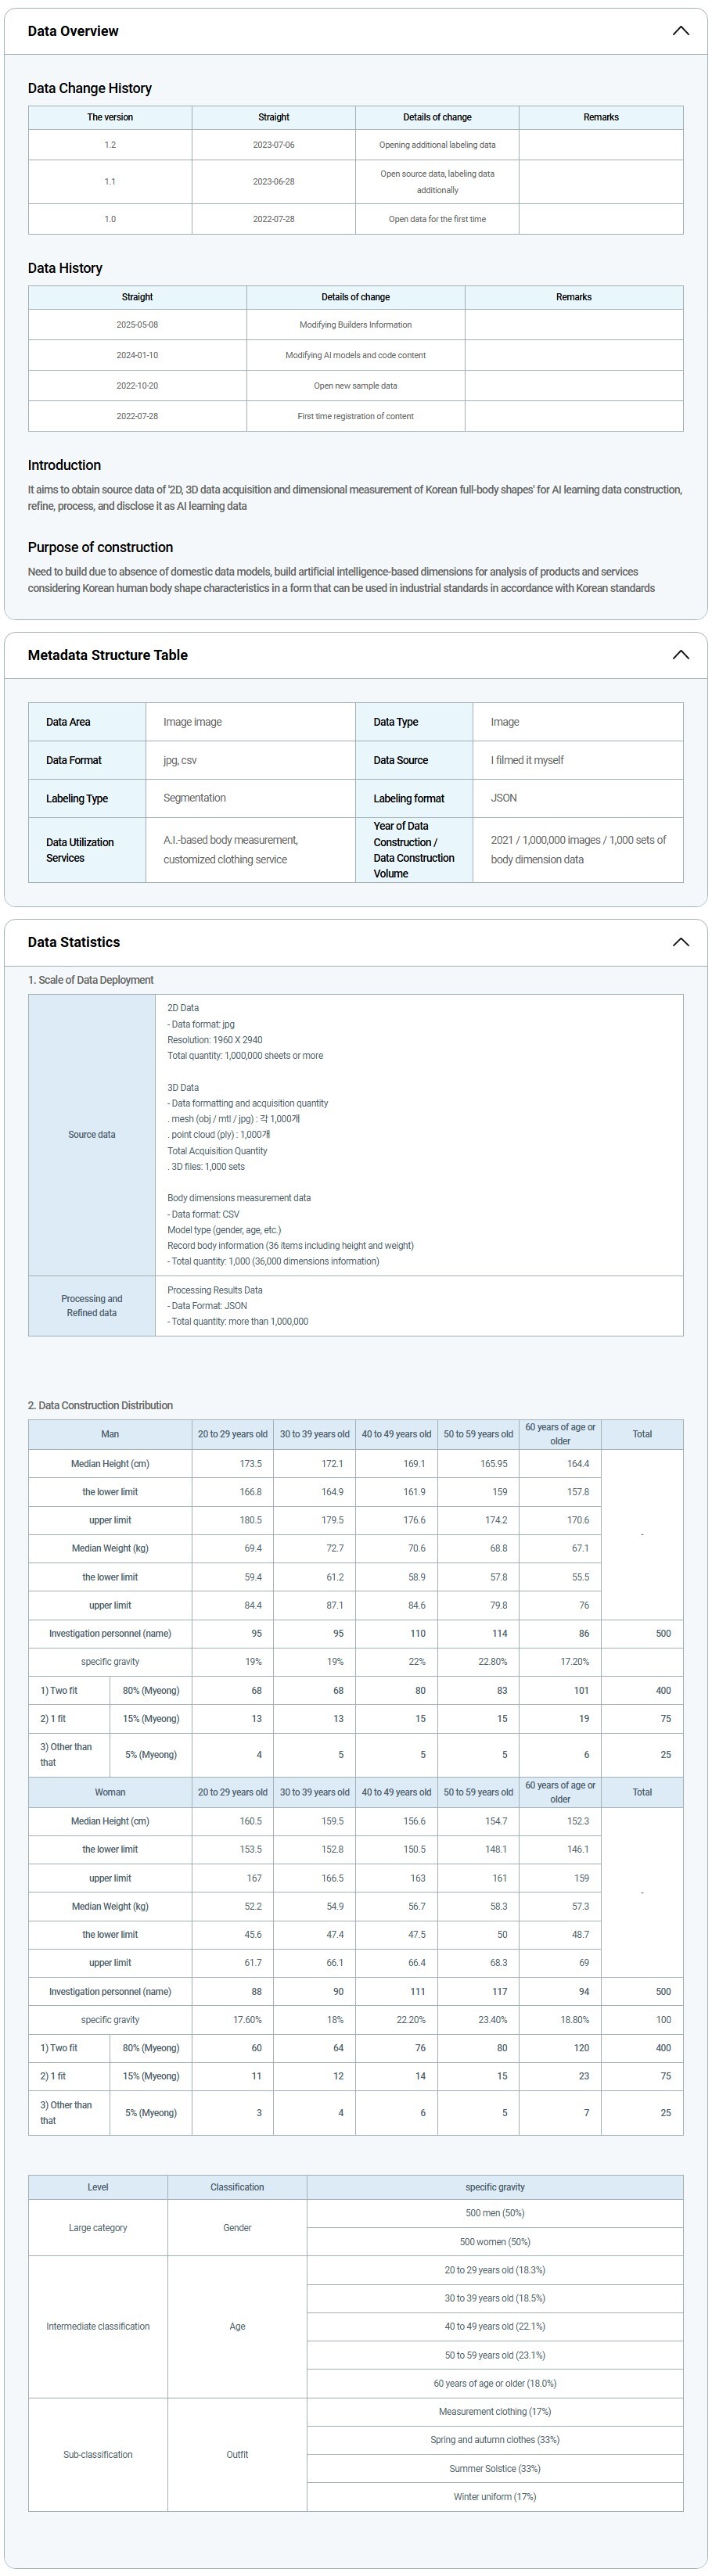
Task: Click the 2025-05-08 date in Data History
Action: (137, 325)
